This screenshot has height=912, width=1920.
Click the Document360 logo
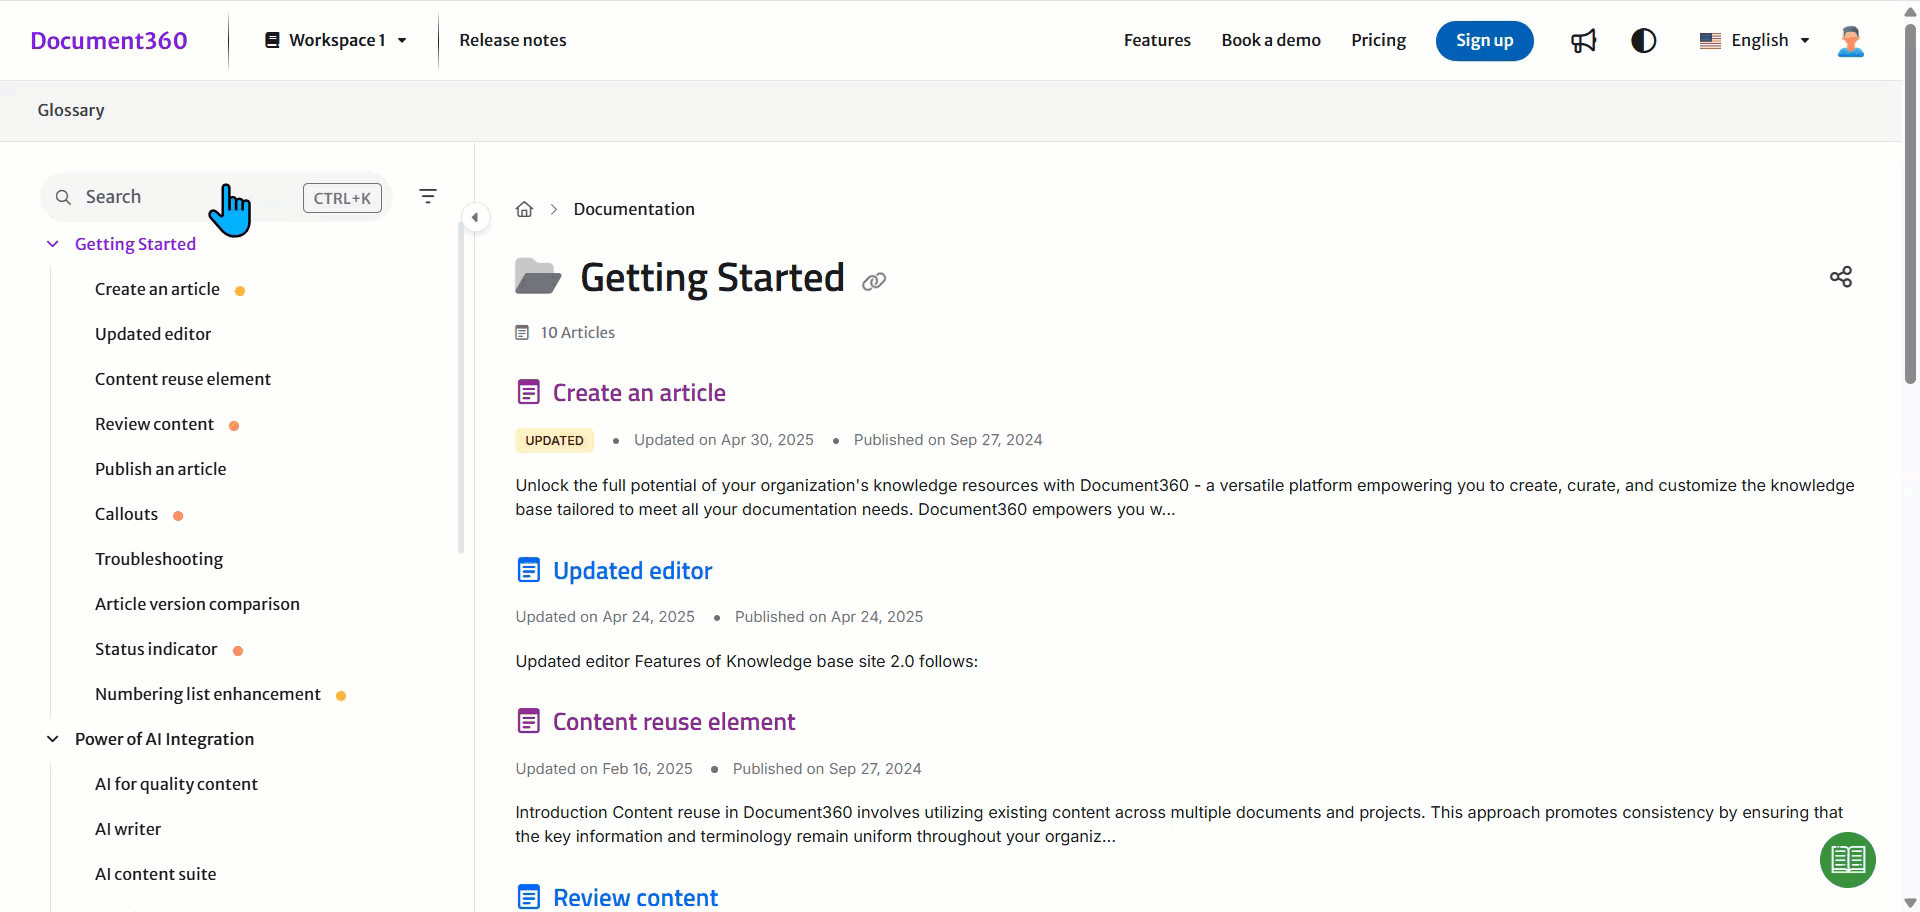point(109,40)
